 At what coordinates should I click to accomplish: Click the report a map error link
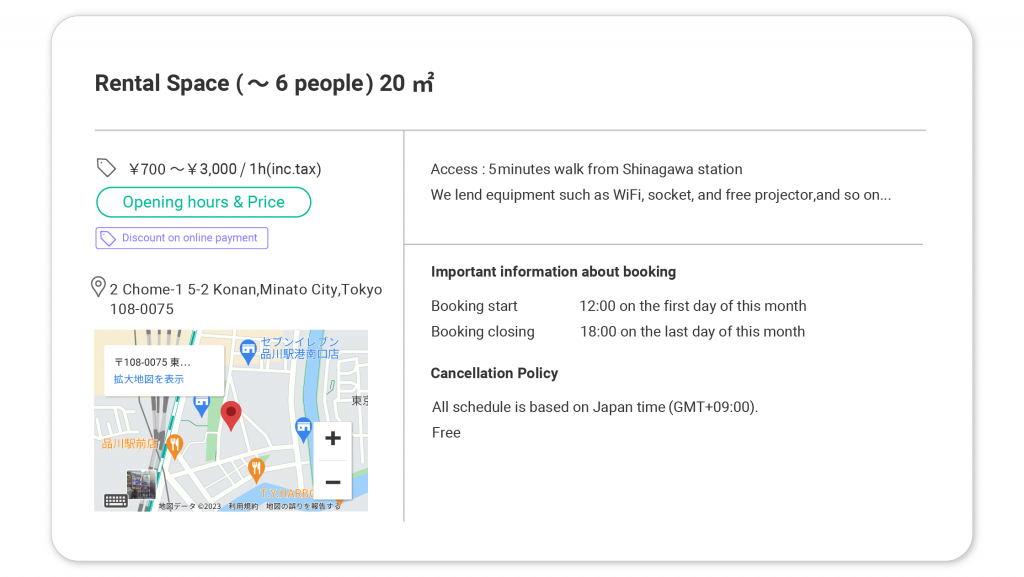(303, 507)
